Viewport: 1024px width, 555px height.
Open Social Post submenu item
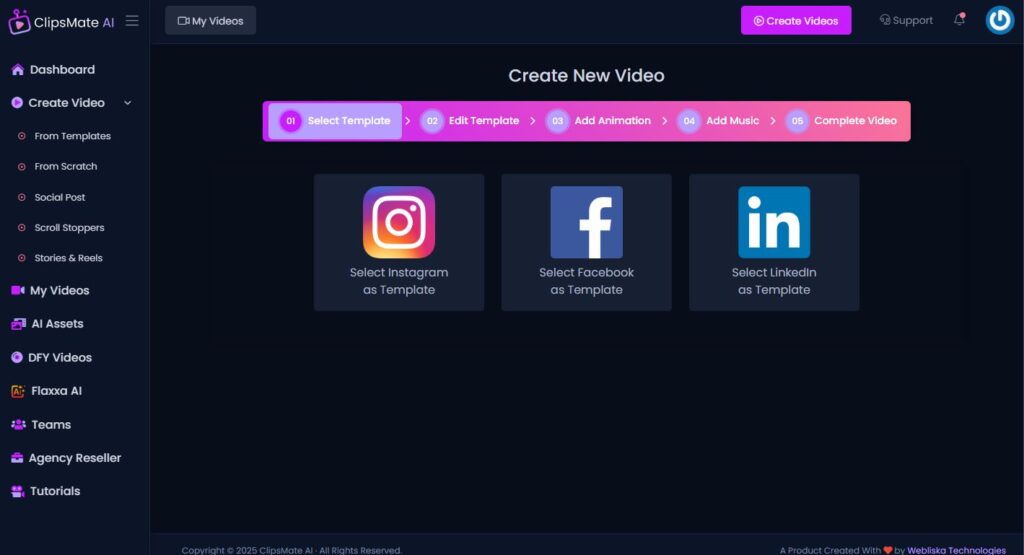[59, 197]
